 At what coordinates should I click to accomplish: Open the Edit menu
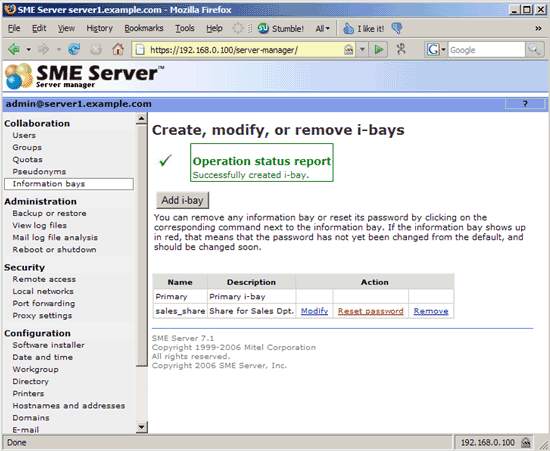[x=39, y=28]
